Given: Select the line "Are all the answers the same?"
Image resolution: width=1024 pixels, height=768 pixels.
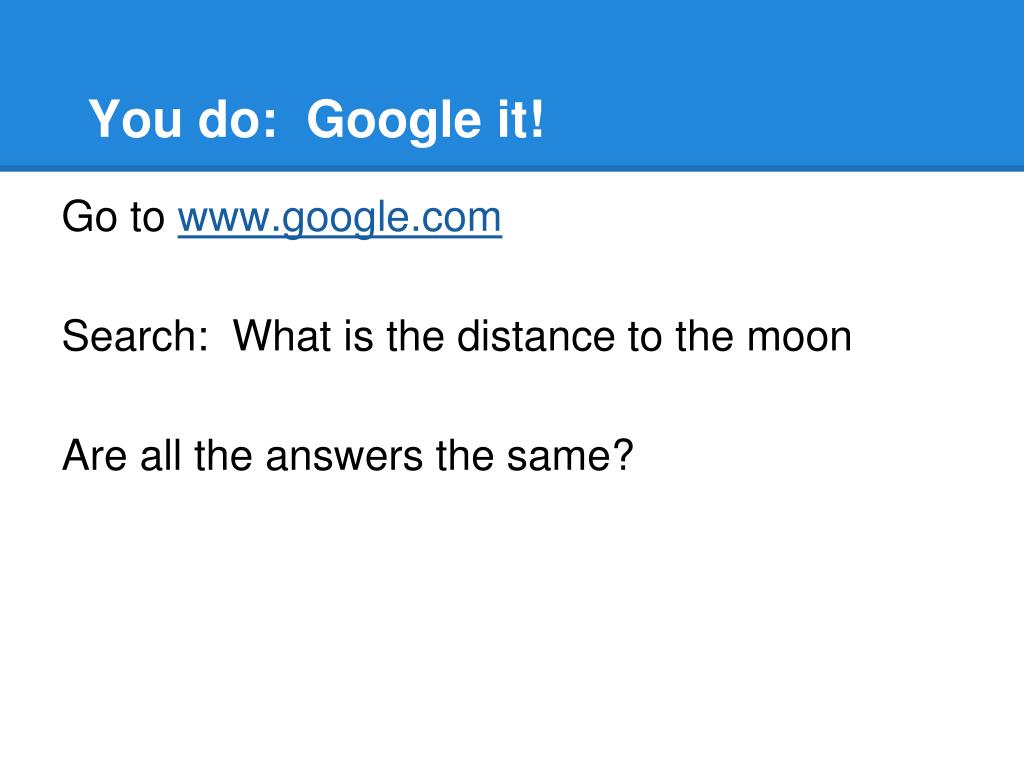Looking at the screenshot, I should (348, 455).
